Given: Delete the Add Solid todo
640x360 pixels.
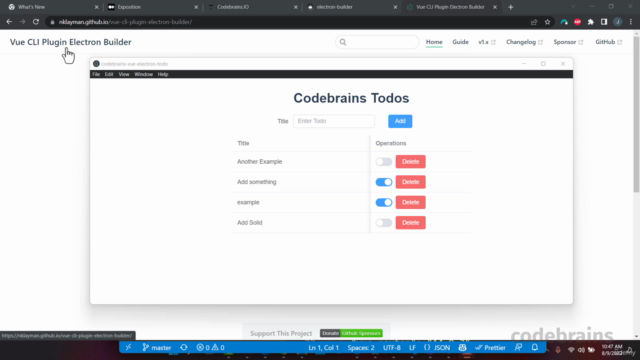Looking at the screenshot, I should [411, 223].
